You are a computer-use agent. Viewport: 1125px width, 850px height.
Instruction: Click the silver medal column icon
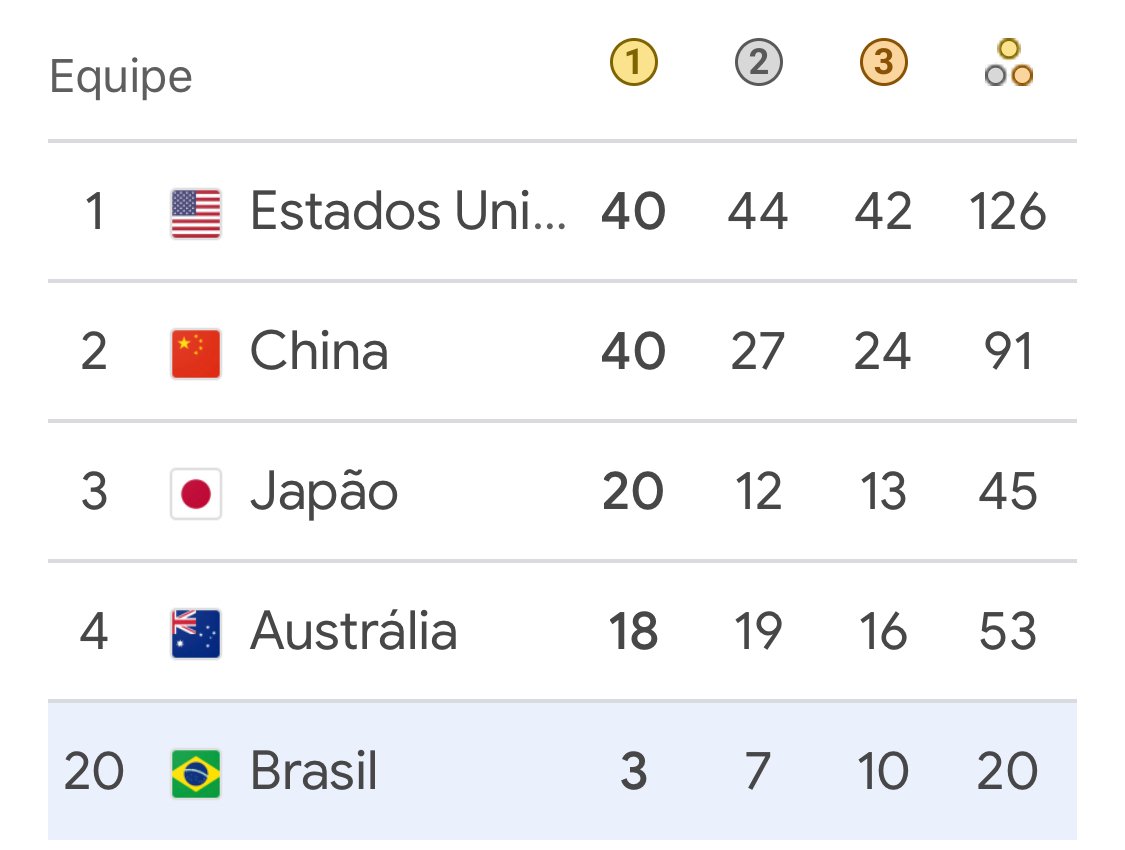(758, 62)
